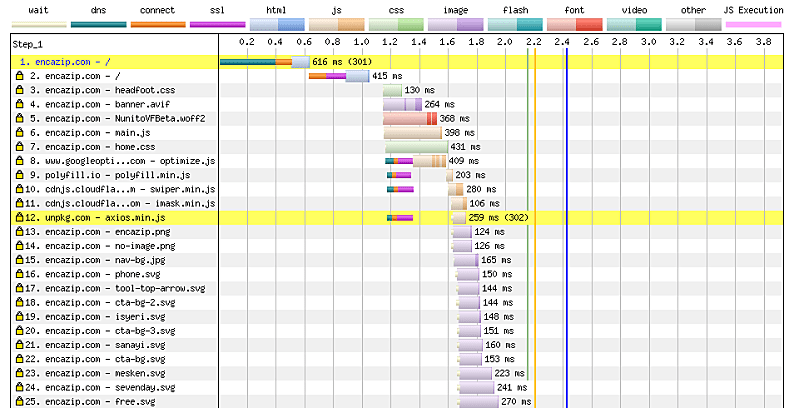
Task: Click the lock icon beside imask.min.js
Action: [x=20, y=203]
